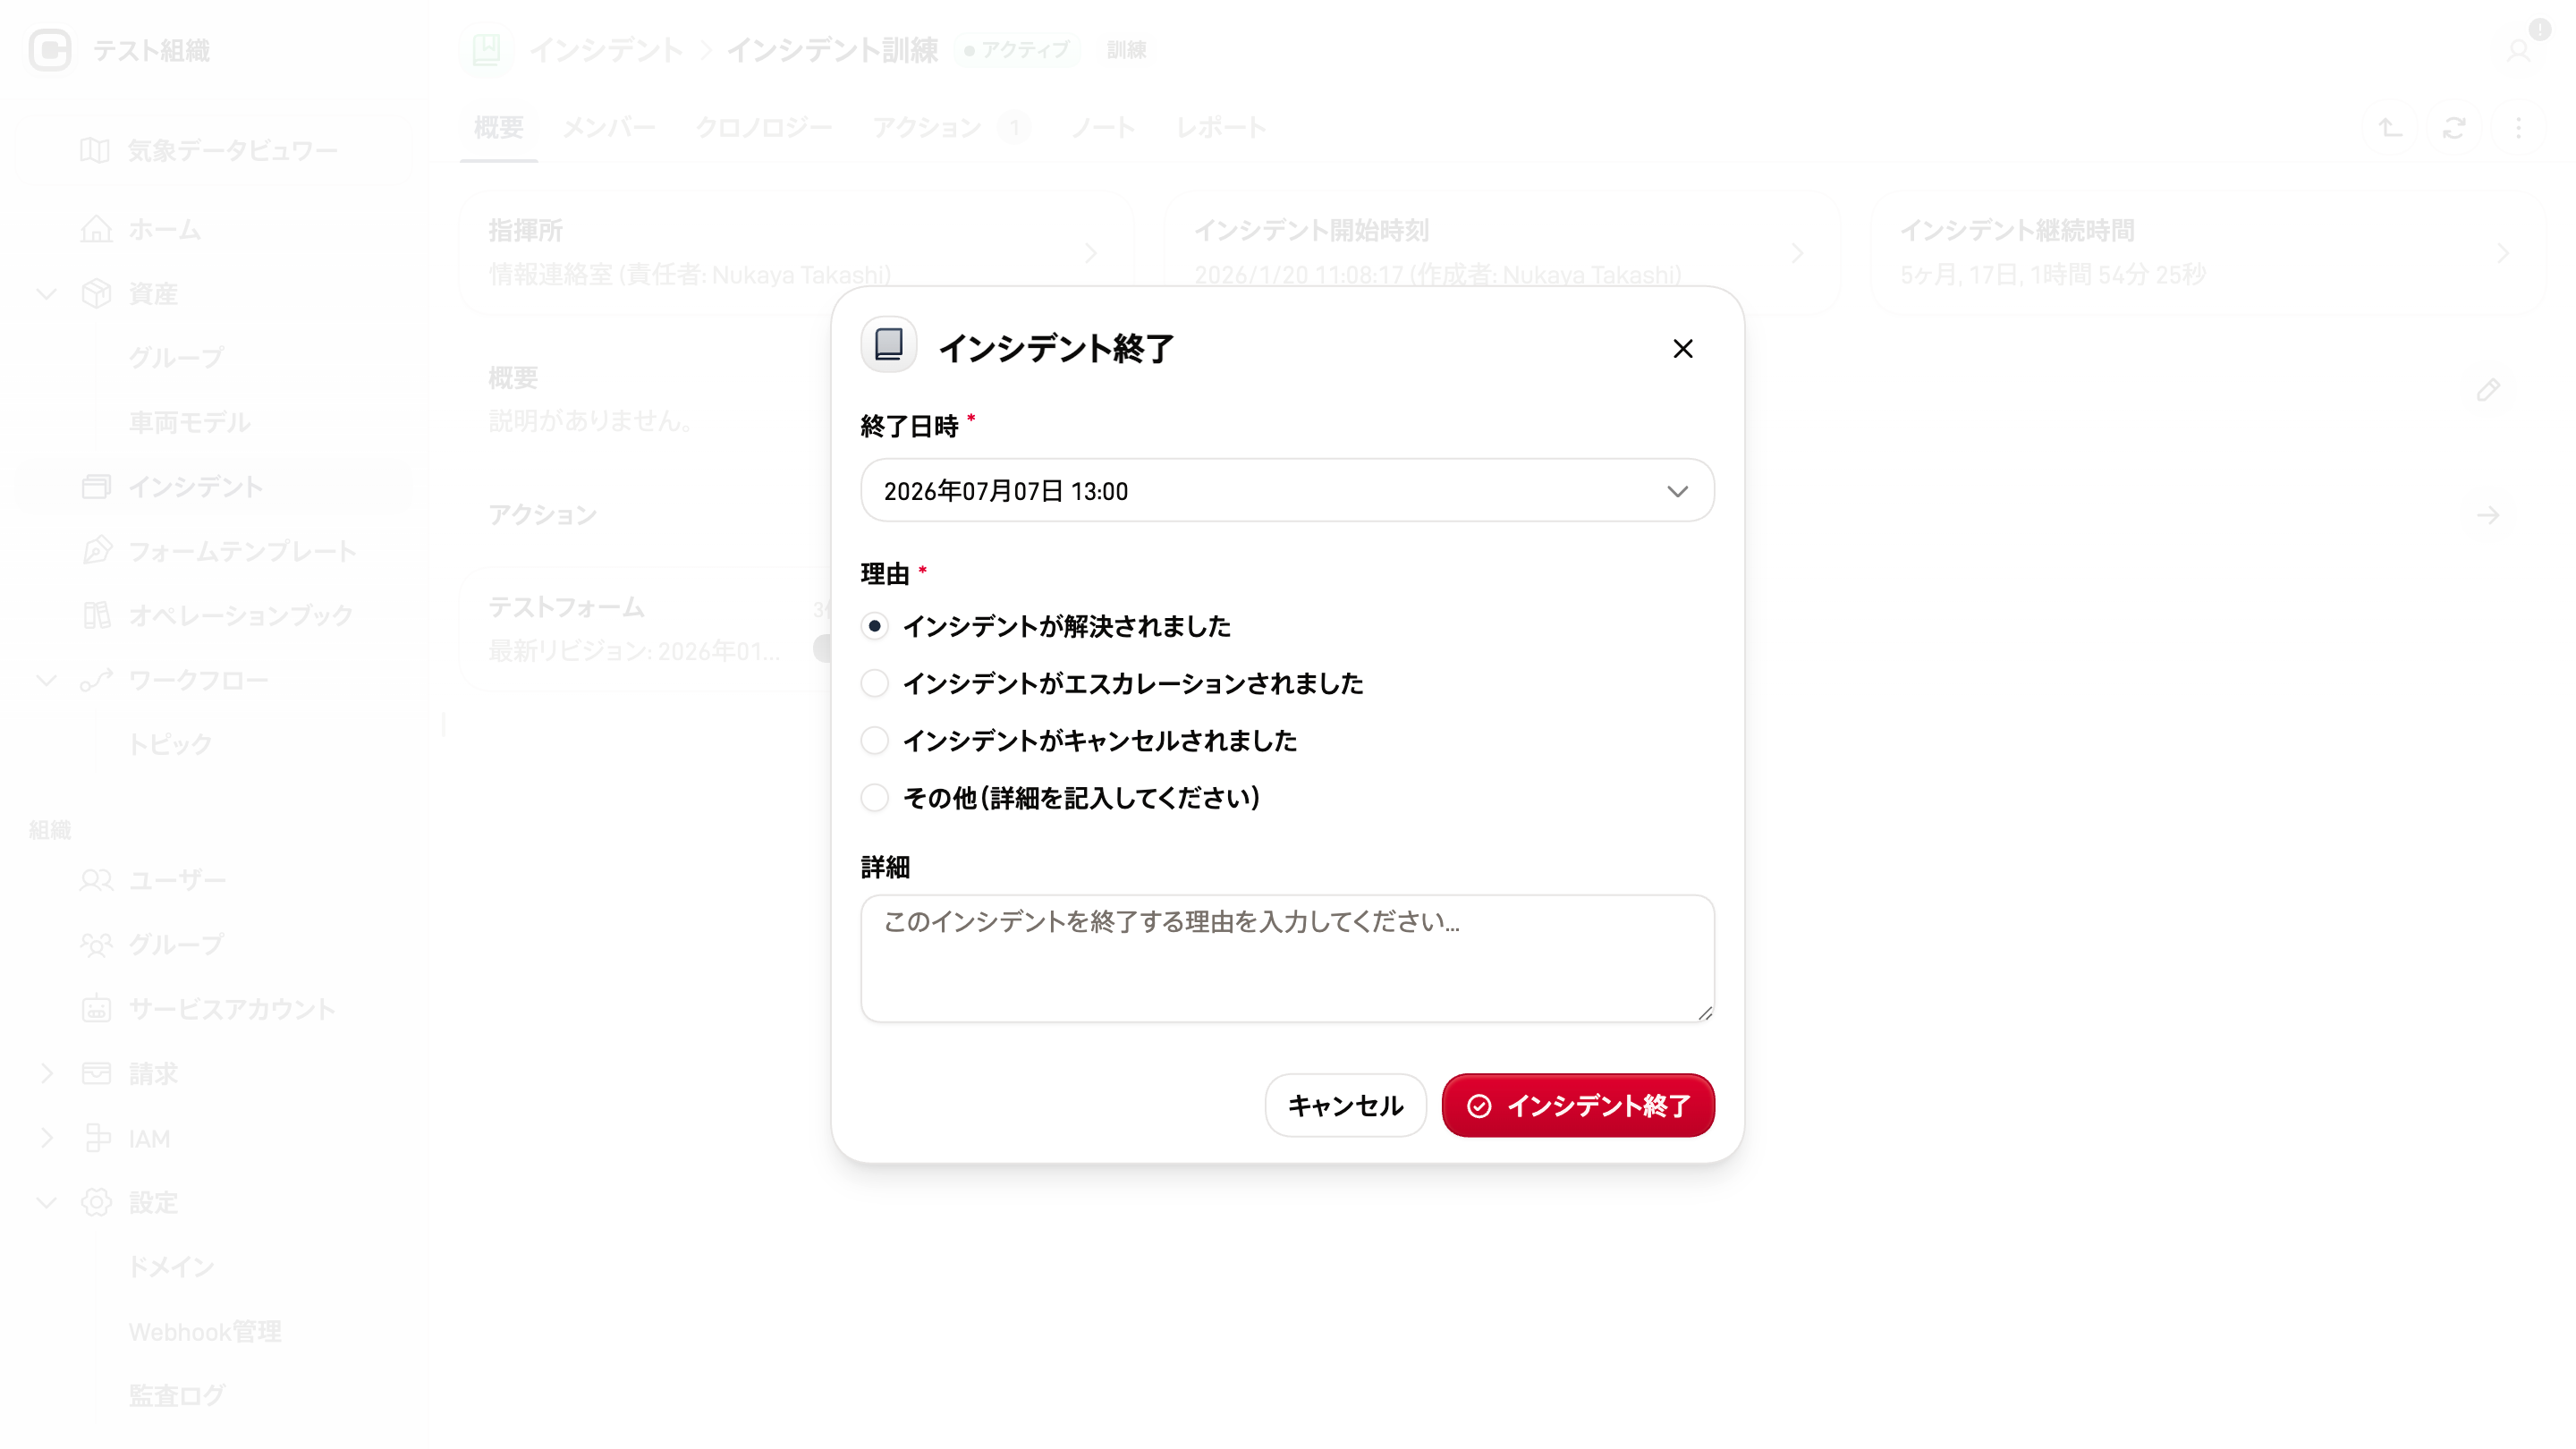Click the ホーム house icon
The width and height of the screenshot is (2576, 1449).
tap(96, 229)
